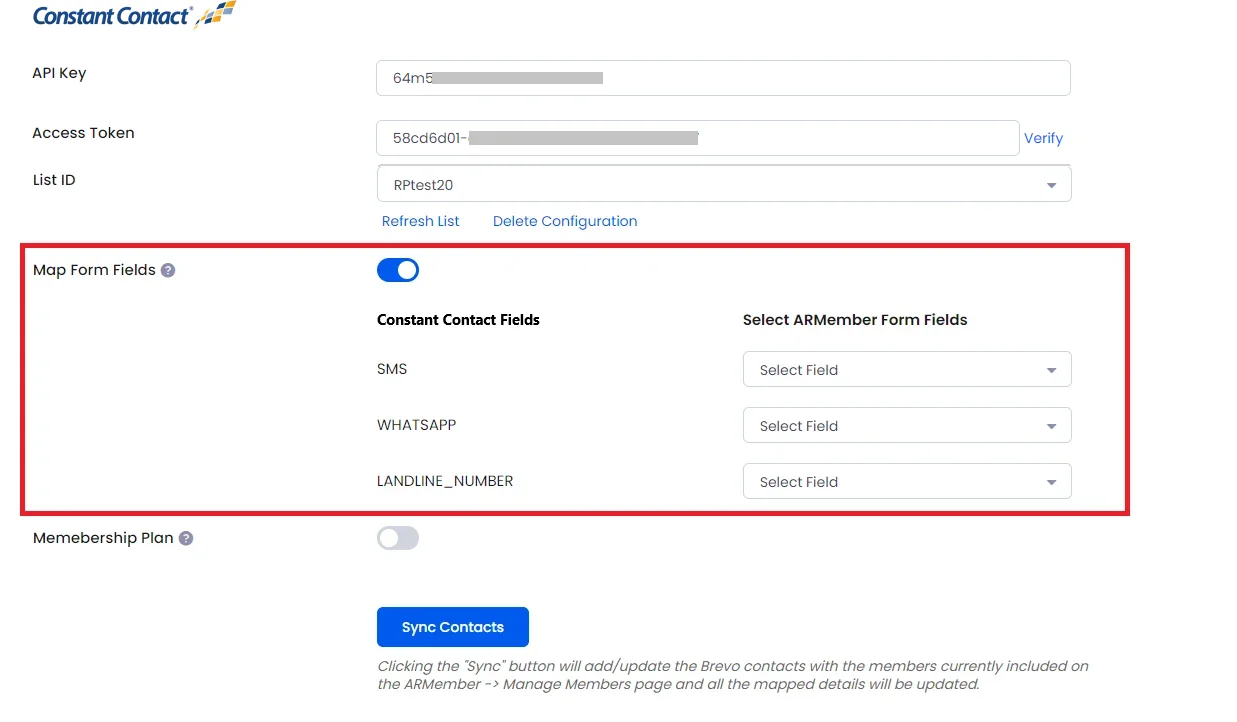
Task: Open the LANDLINE_NUMBER field mapping dropdown
Action: click(907, 481)
